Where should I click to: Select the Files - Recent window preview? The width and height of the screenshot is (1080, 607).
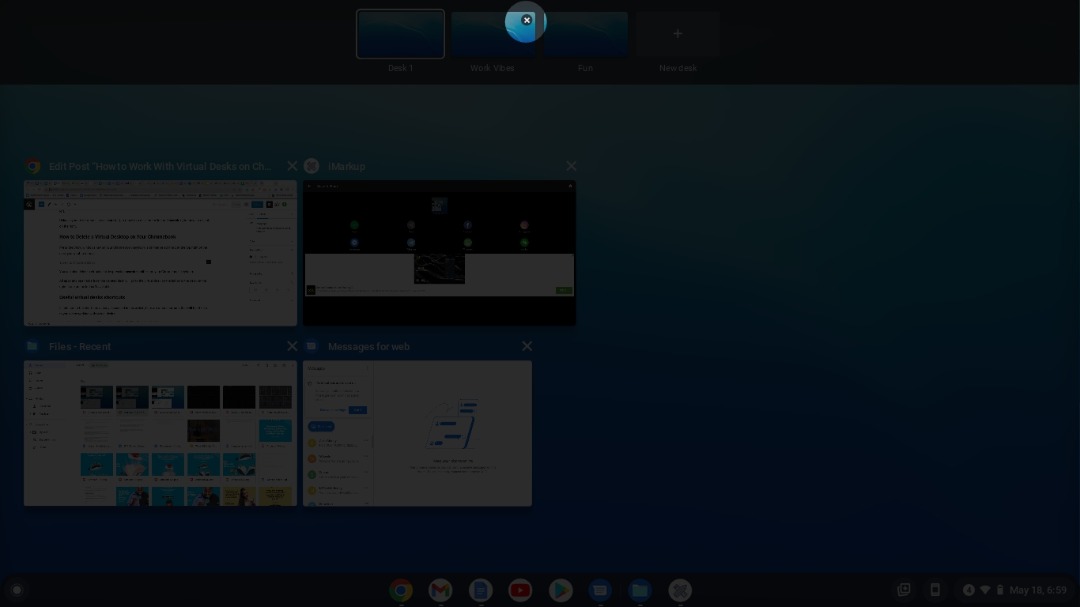[160, 434]
